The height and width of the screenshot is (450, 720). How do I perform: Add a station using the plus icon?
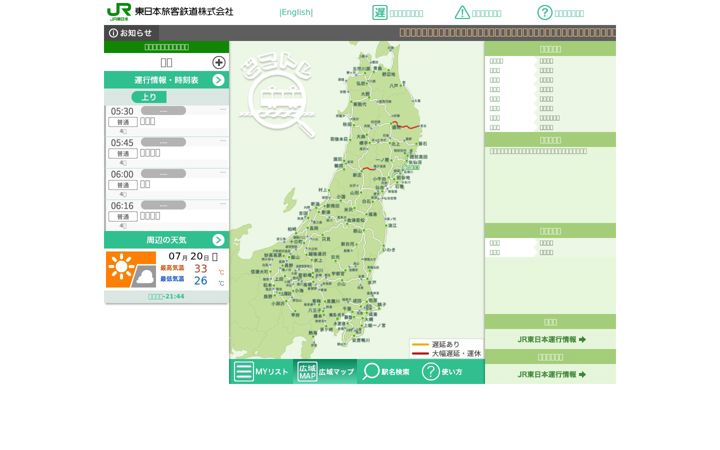click(x=219, y=62)
